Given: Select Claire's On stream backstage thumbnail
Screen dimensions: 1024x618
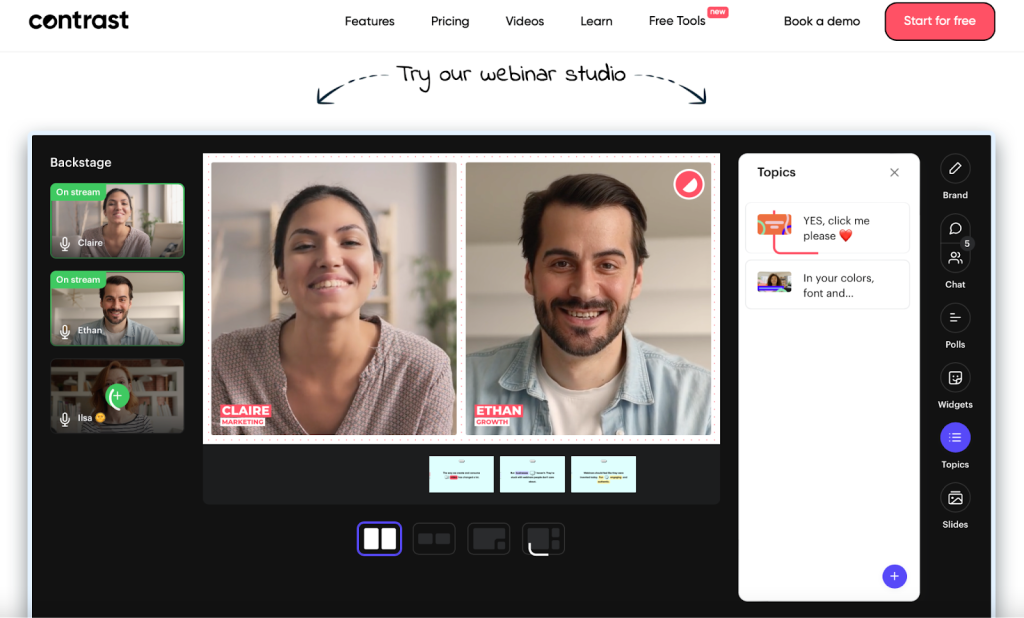Looking at the screenshot, I should click(118, 221).
